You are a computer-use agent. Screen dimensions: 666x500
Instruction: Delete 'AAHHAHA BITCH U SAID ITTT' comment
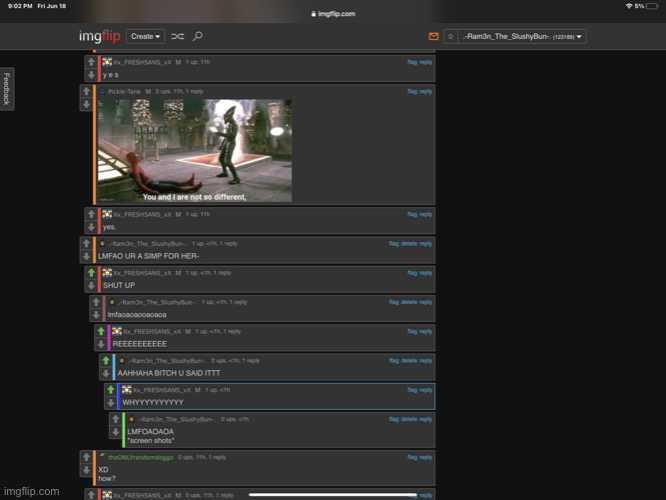pyautogui.click(x=409, y=361)
